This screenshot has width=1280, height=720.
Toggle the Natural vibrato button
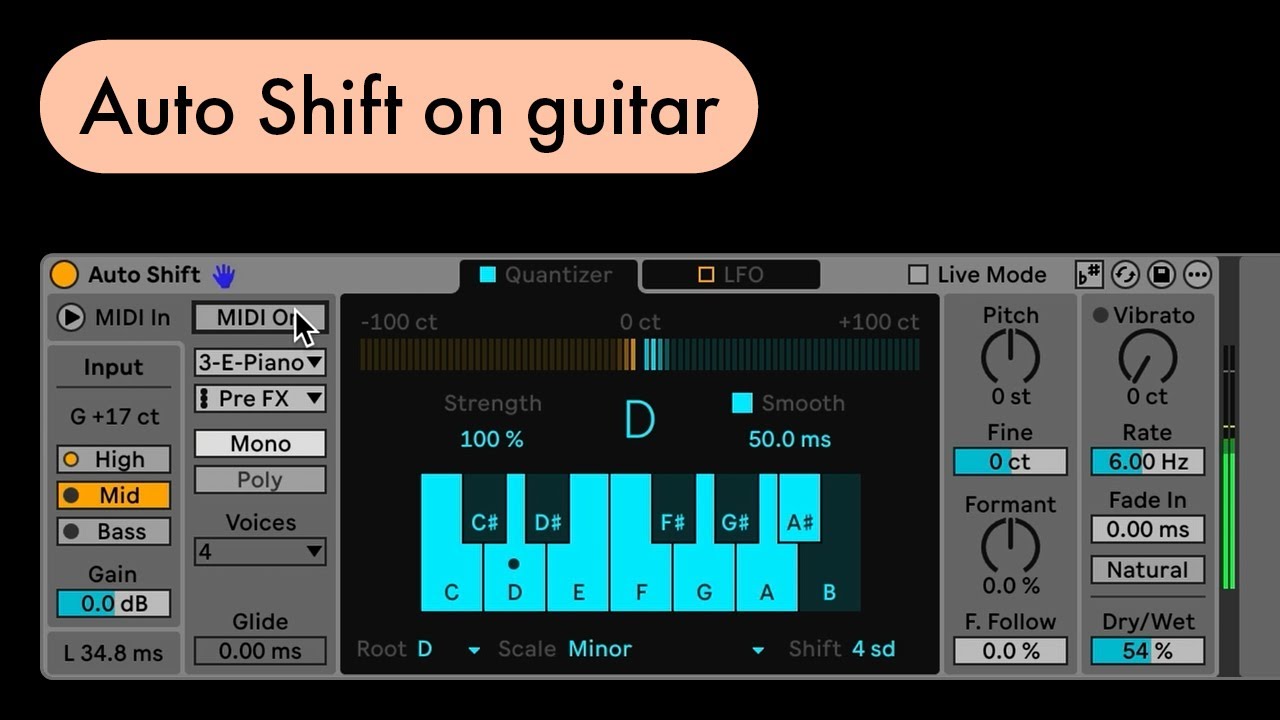1147,570
